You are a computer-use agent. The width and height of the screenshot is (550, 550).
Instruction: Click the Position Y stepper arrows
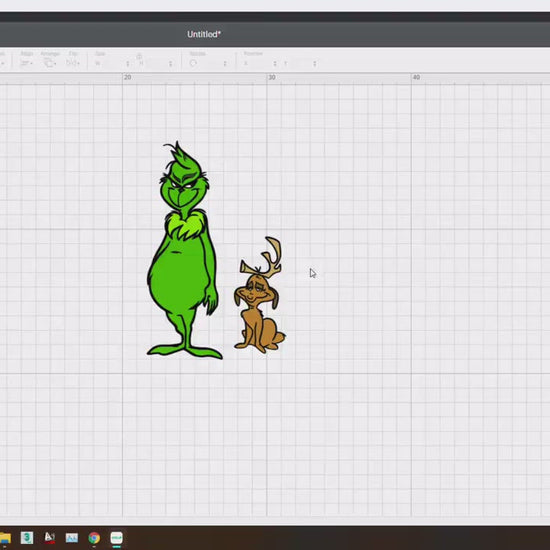[x=315, y=63]
